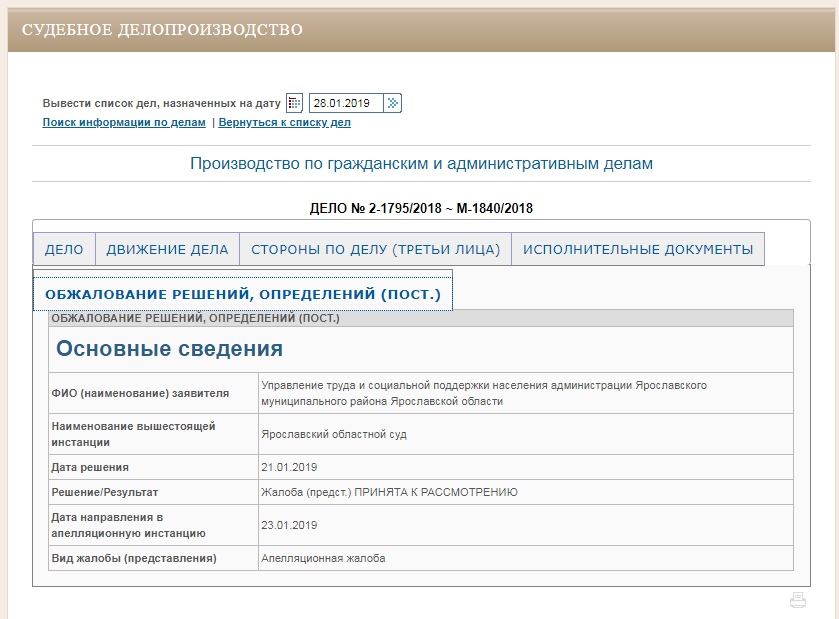Viewport: 839px width, 619px height.
Task: Open the 'Поиск информации по делам' link
Action: tap(124, 122)
